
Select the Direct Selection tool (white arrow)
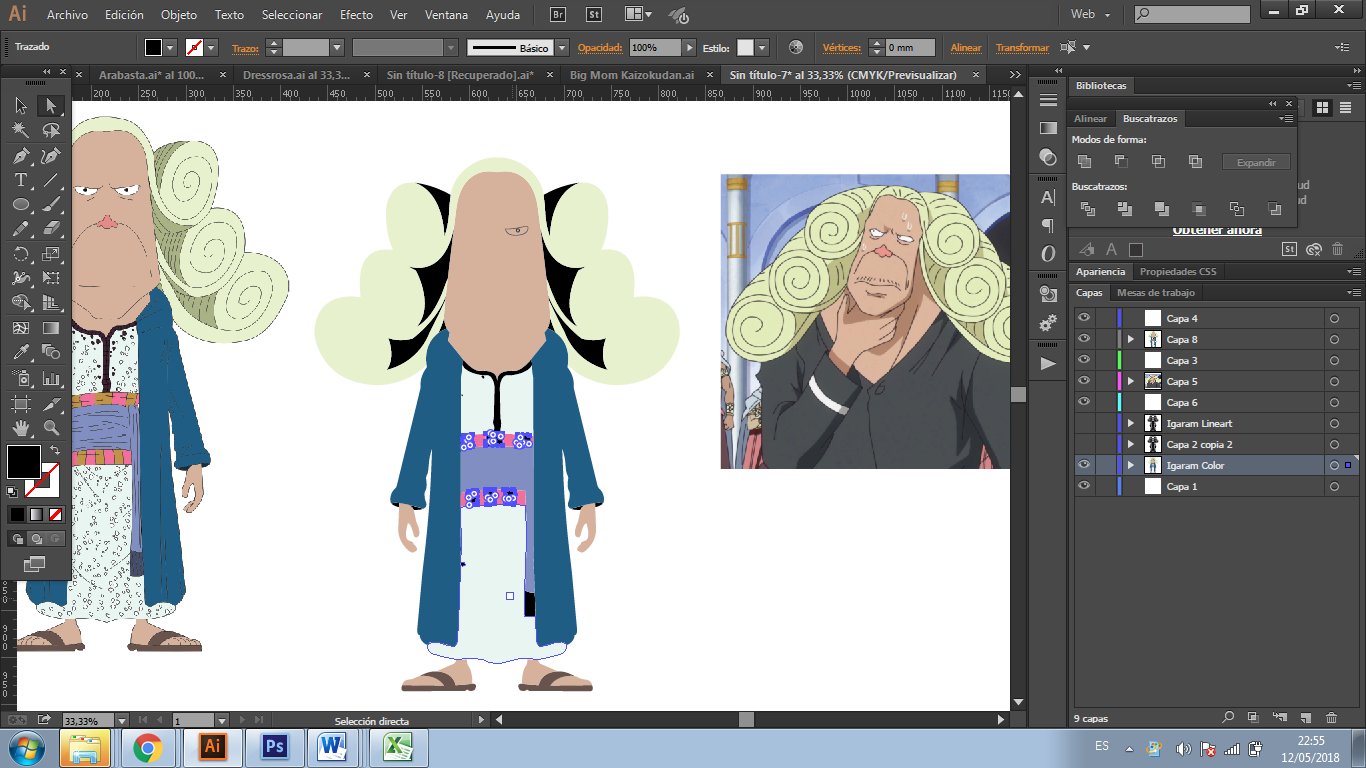[51, 106]
